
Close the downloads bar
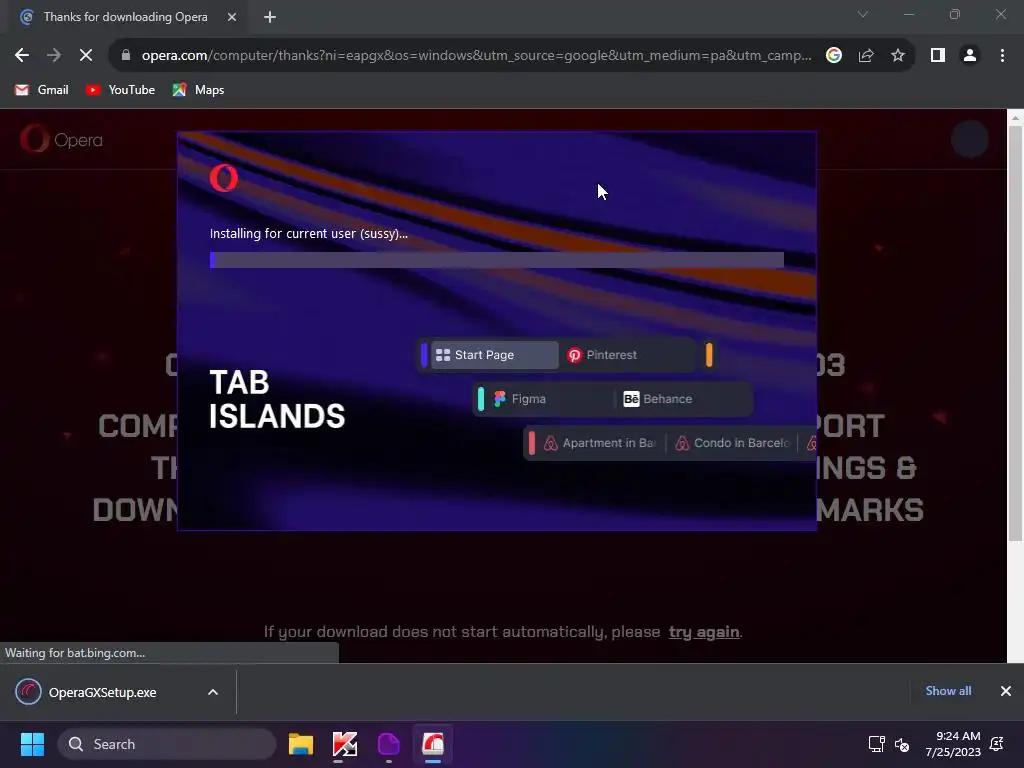tap(1006, 691)
